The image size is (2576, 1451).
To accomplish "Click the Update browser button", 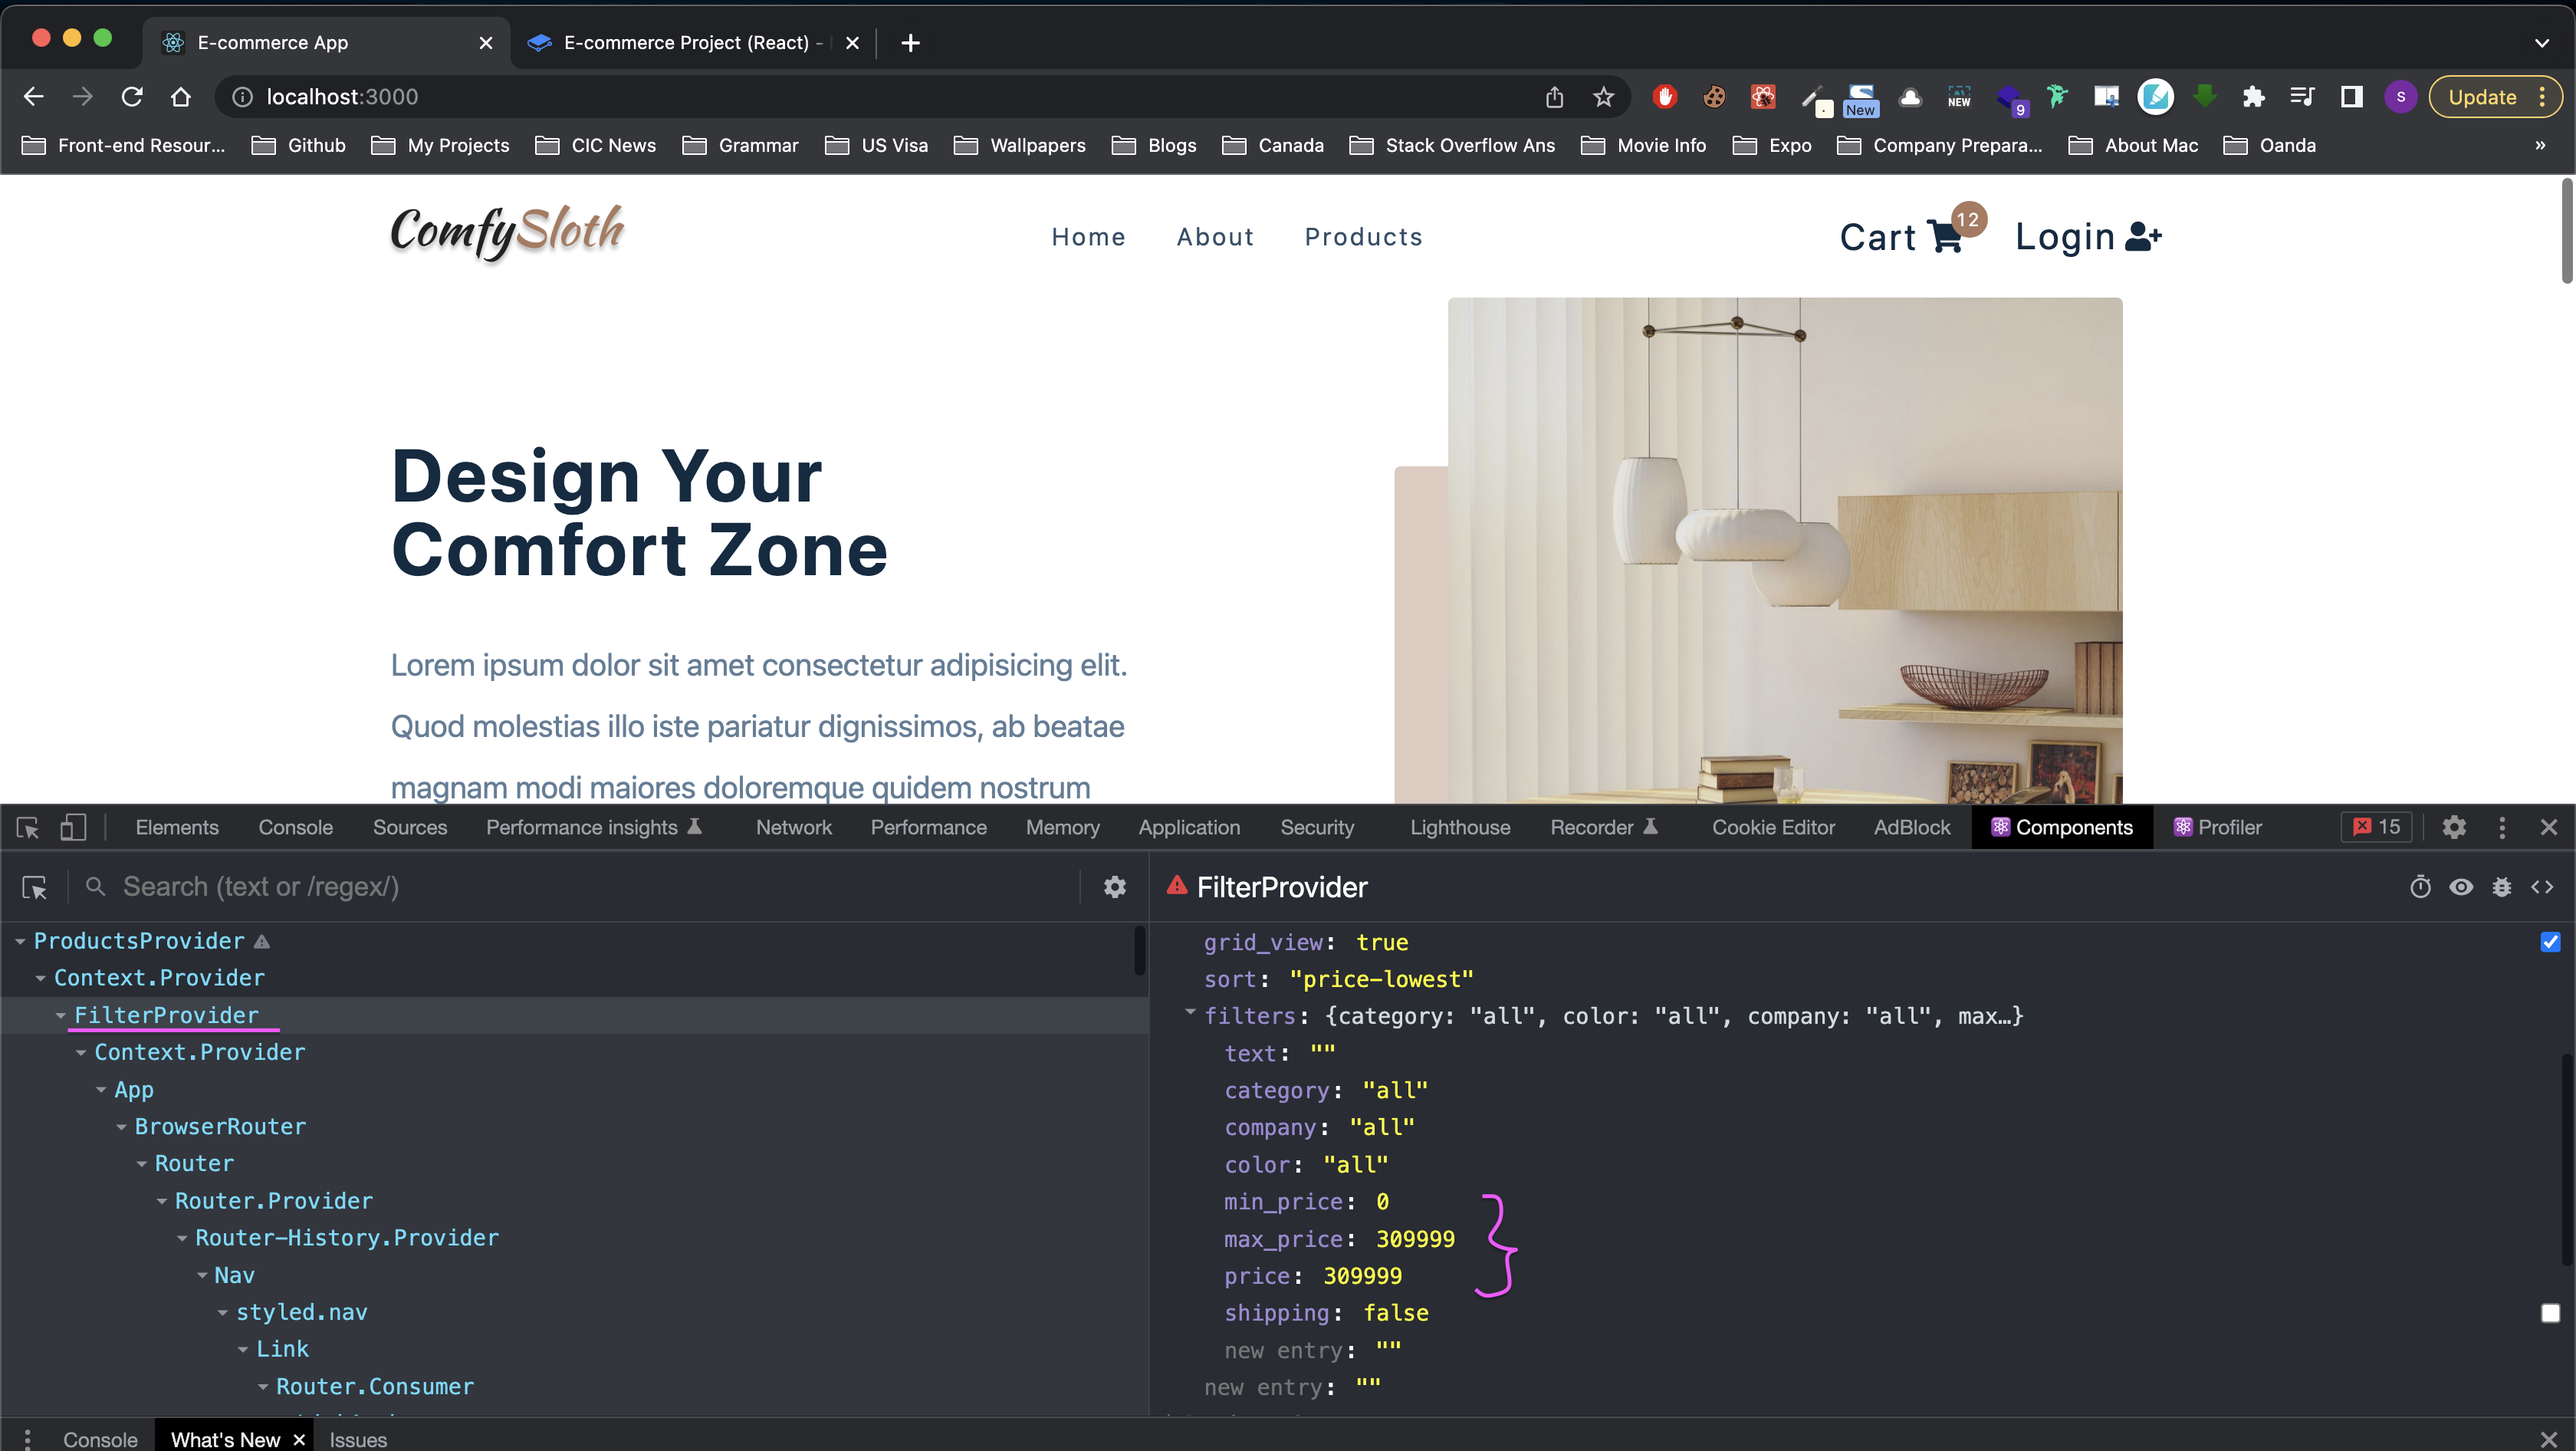I will point(2482,97).
